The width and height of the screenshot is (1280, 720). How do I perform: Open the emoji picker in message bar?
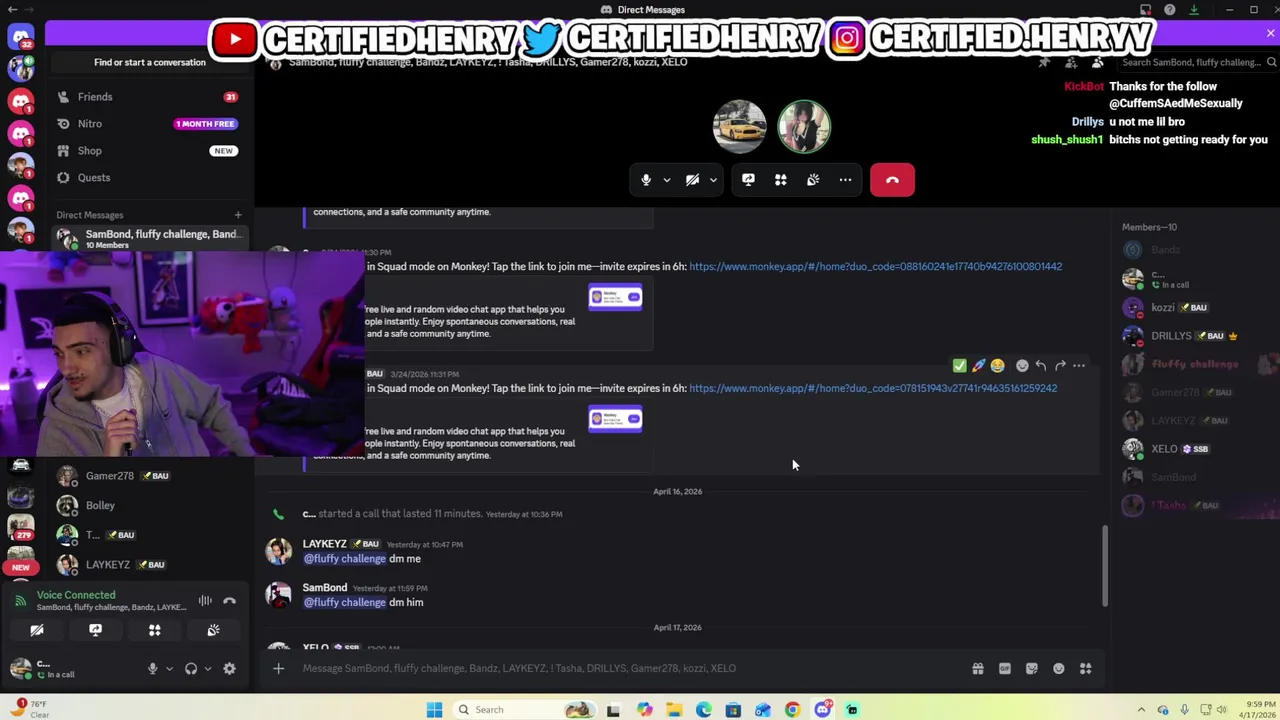point(1059,669)
